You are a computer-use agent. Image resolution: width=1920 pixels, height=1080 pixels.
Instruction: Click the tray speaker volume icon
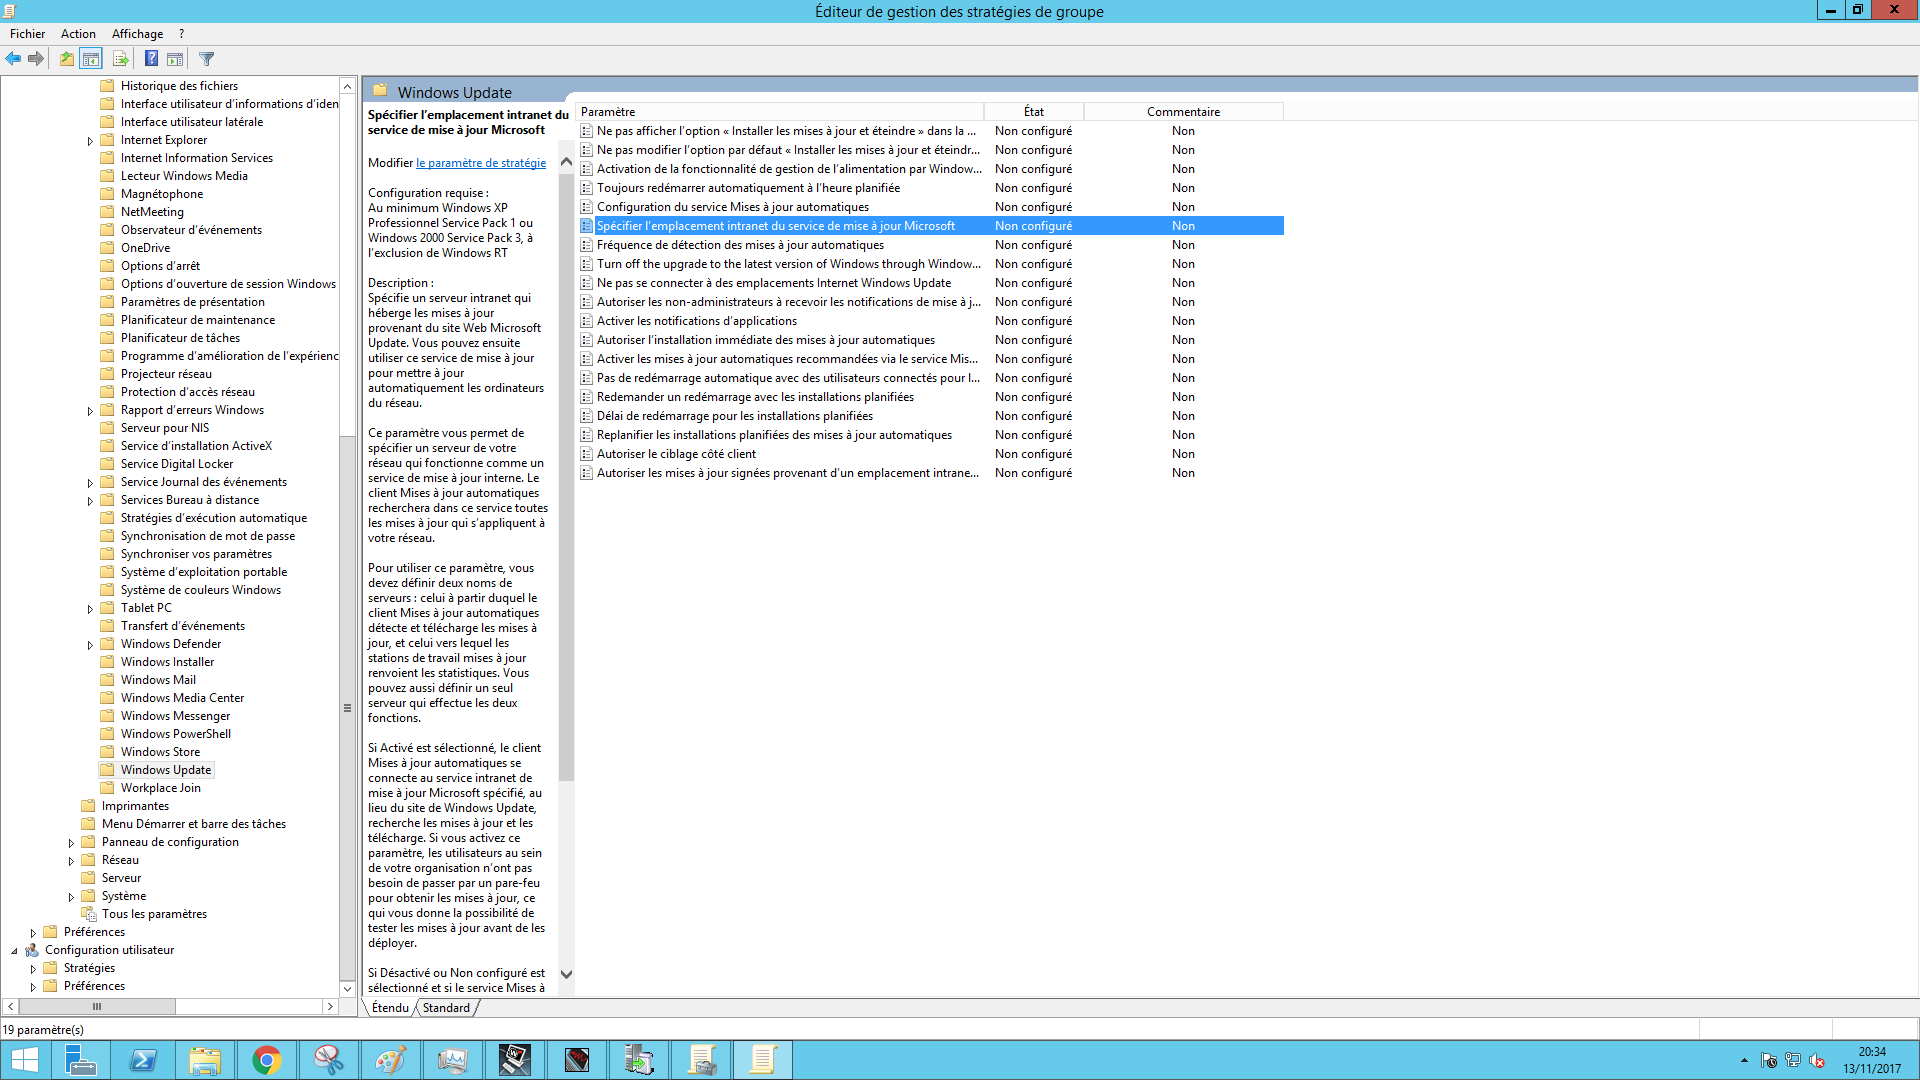coord(1817,1061)
